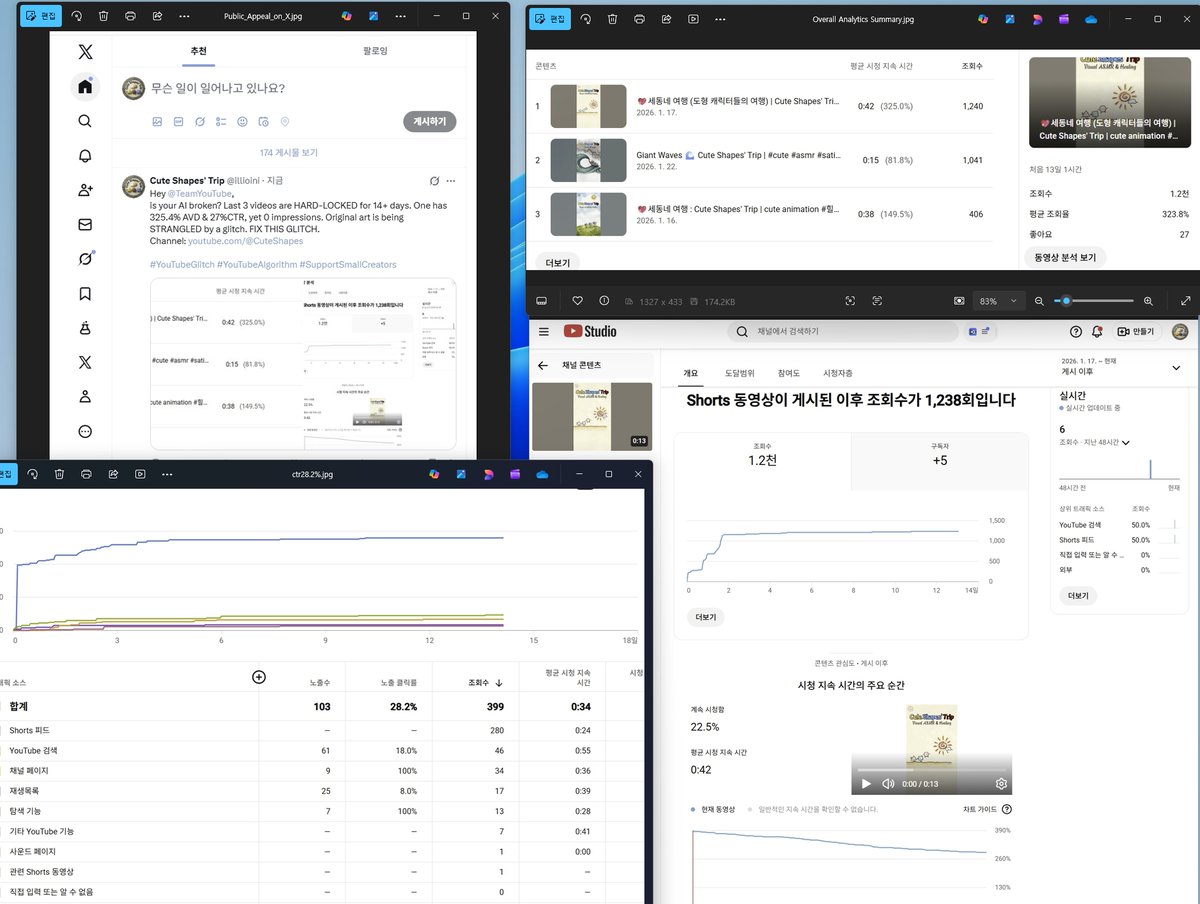Click the emoji icon in the X composer
Viewport: 1200px width, 904px height.
242,121
